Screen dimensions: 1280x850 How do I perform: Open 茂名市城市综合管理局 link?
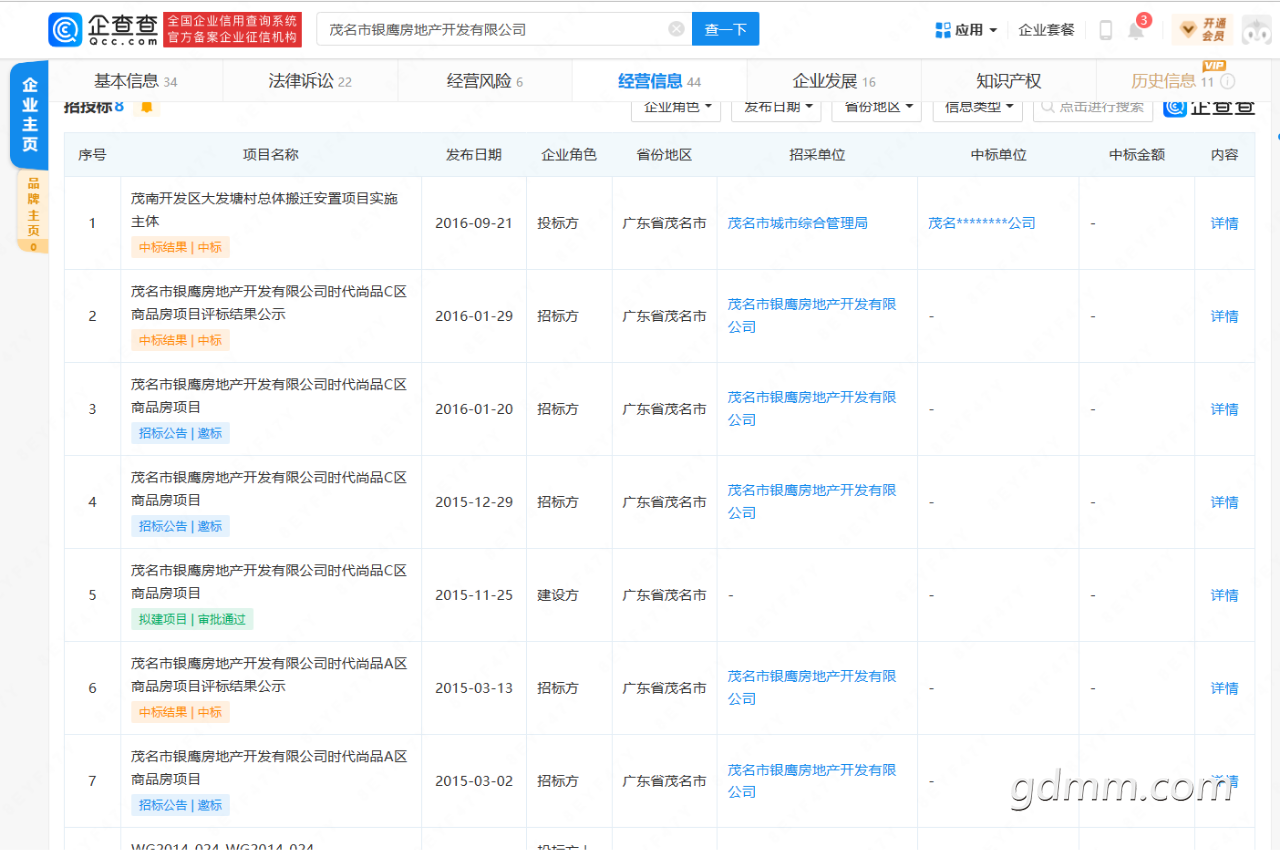[x=797, y=223]
